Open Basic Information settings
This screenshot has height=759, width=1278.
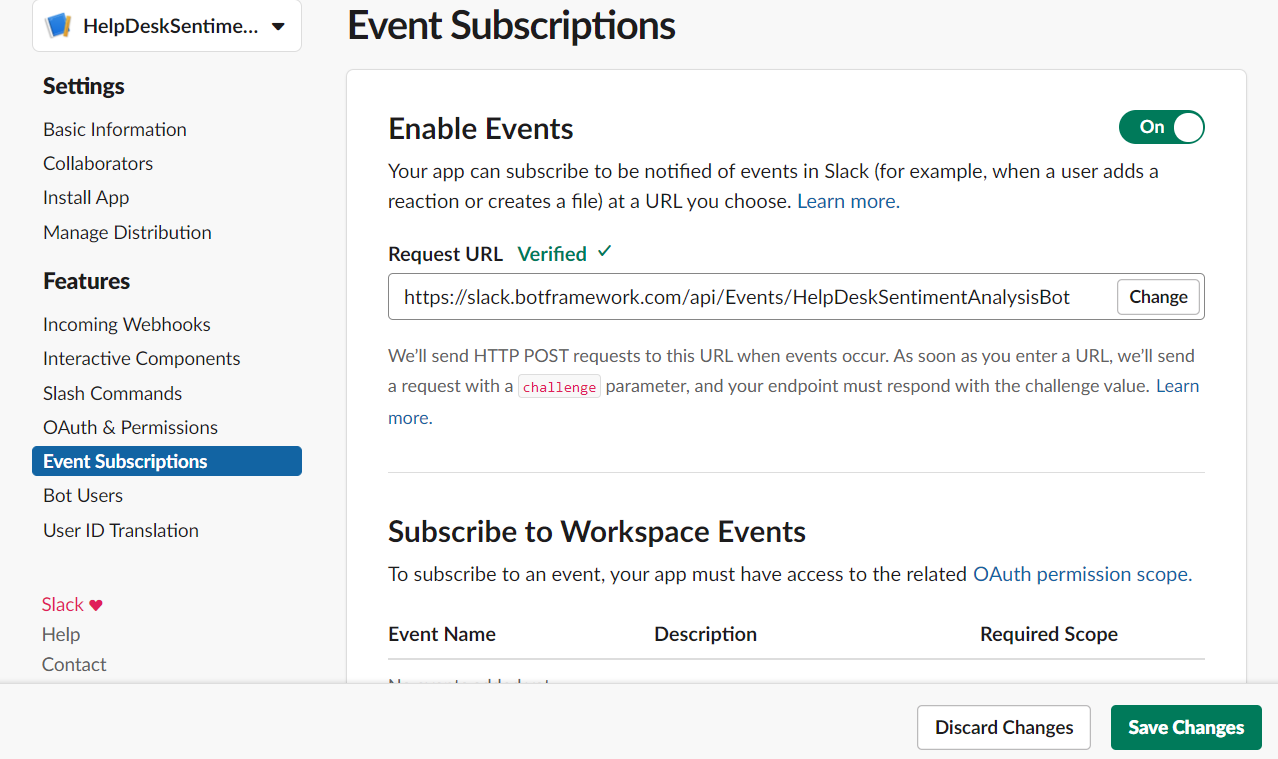click(114, 129)
